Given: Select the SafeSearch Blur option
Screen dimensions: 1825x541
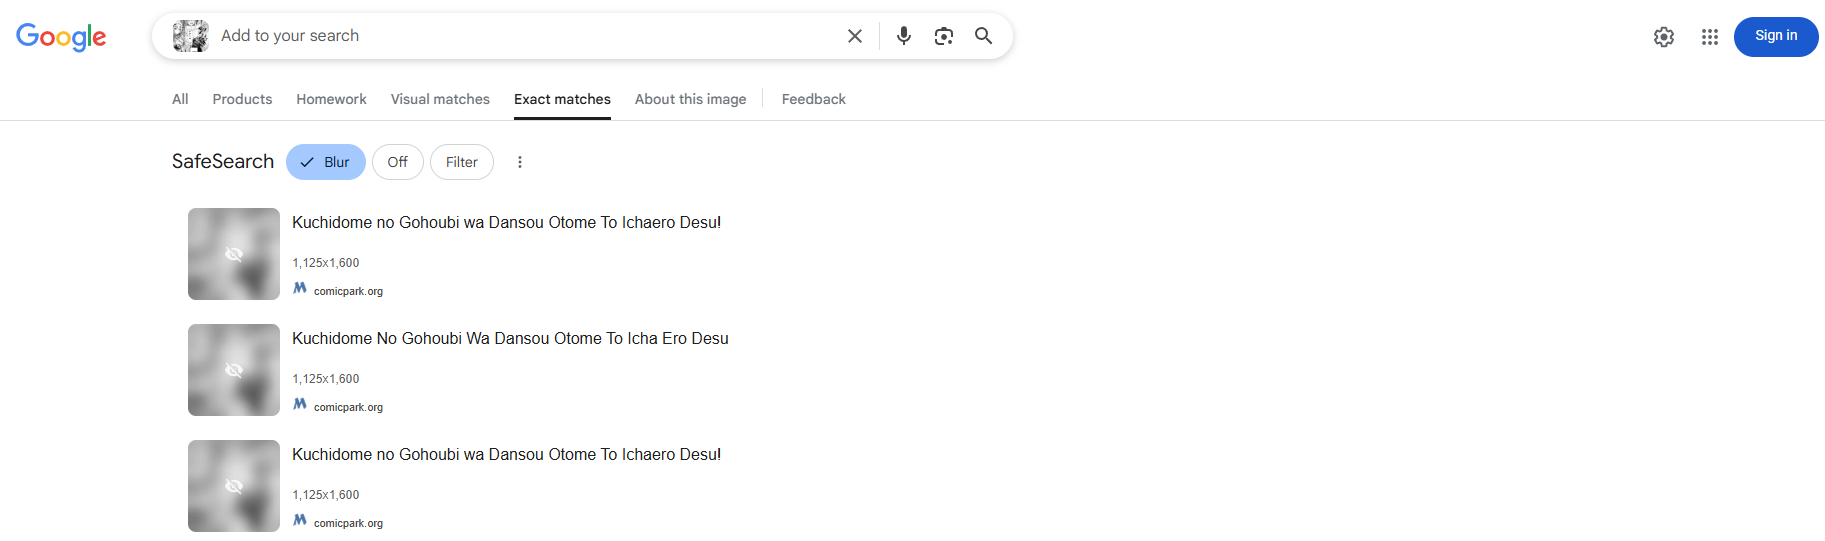Looking at the screenshot, I should (326, 162).
